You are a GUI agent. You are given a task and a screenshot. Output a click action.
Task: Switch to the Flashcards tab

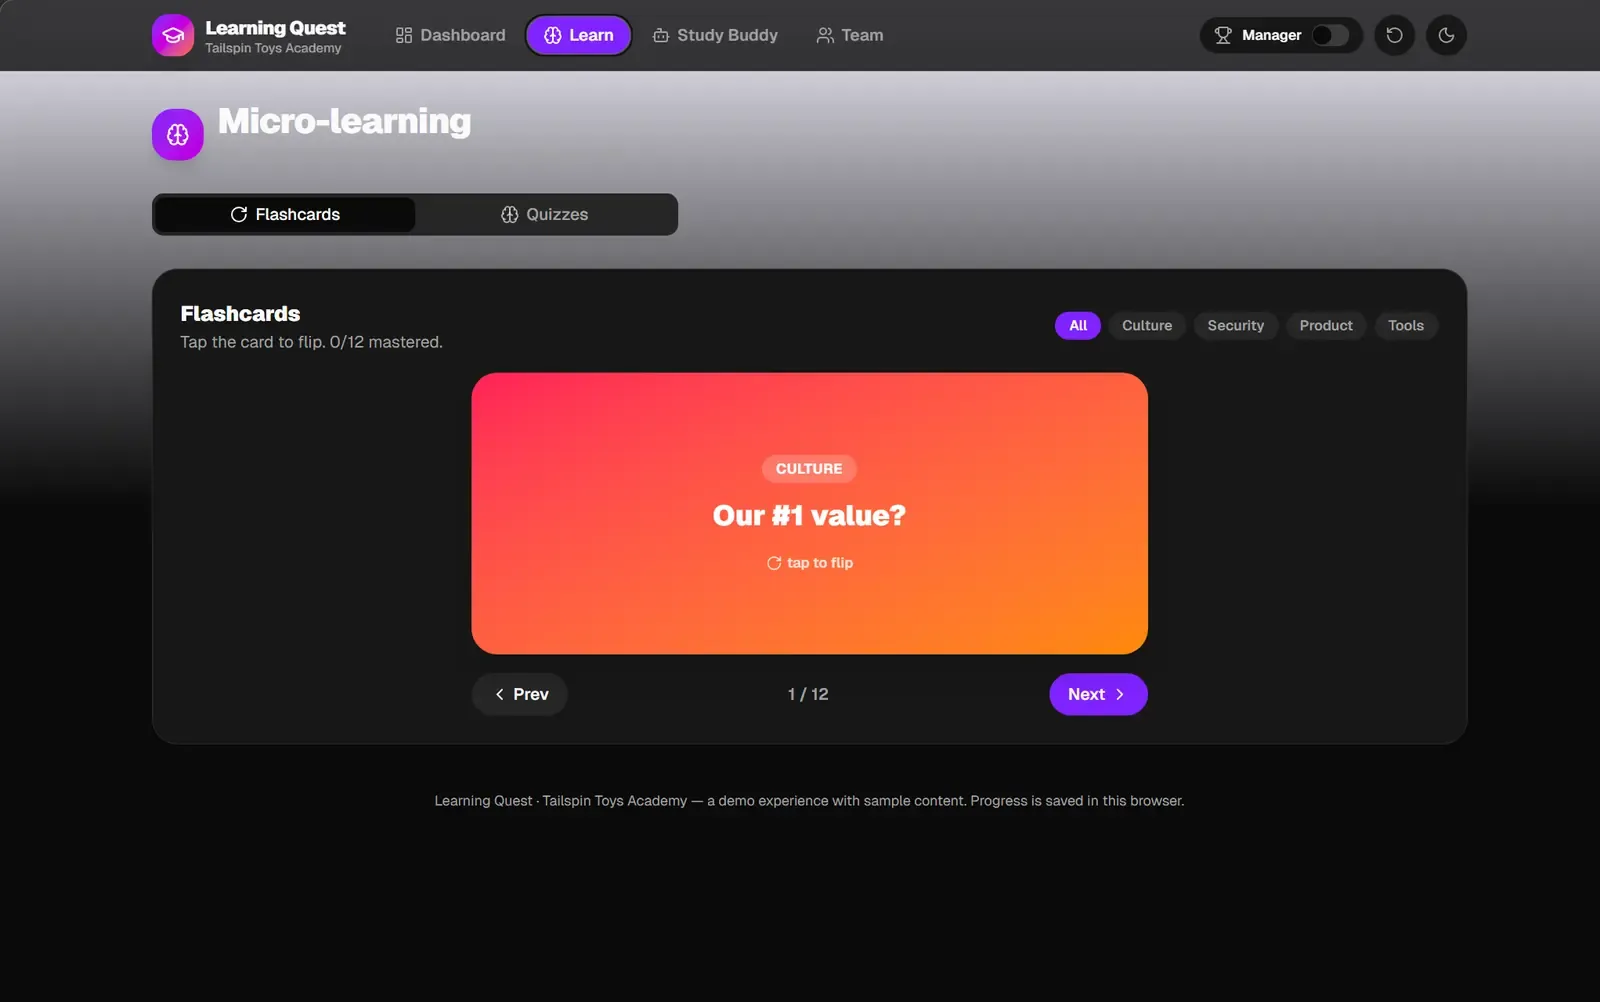[x=285, y=214]
